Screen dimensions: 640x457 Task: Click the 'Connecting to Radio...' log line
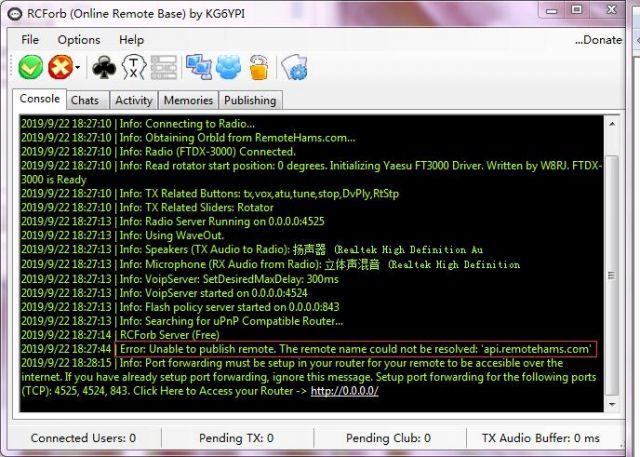(x=138, y=124)
